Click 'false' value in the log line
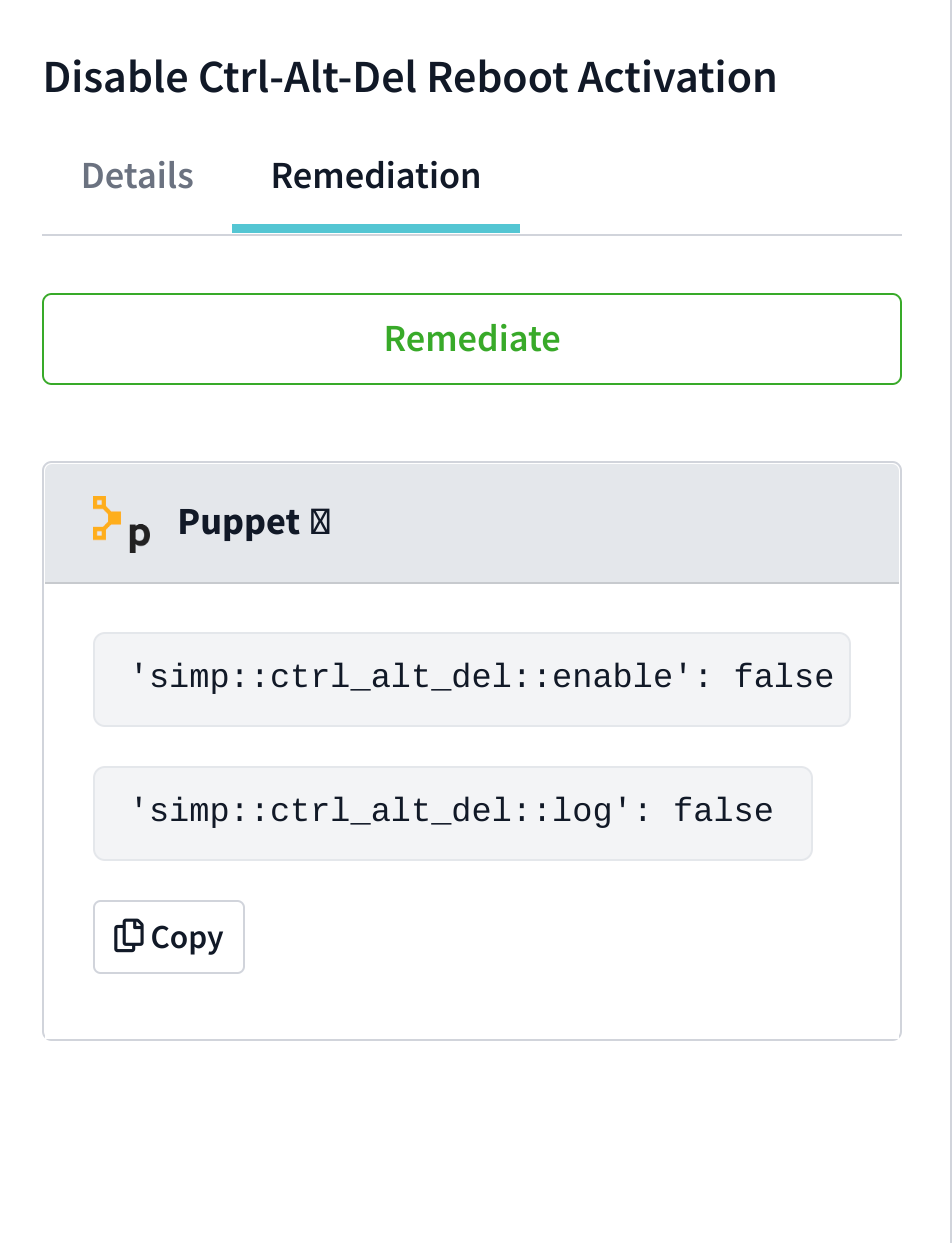The height and width of the screenshot is (1243, 952). [x=724, y=811]
